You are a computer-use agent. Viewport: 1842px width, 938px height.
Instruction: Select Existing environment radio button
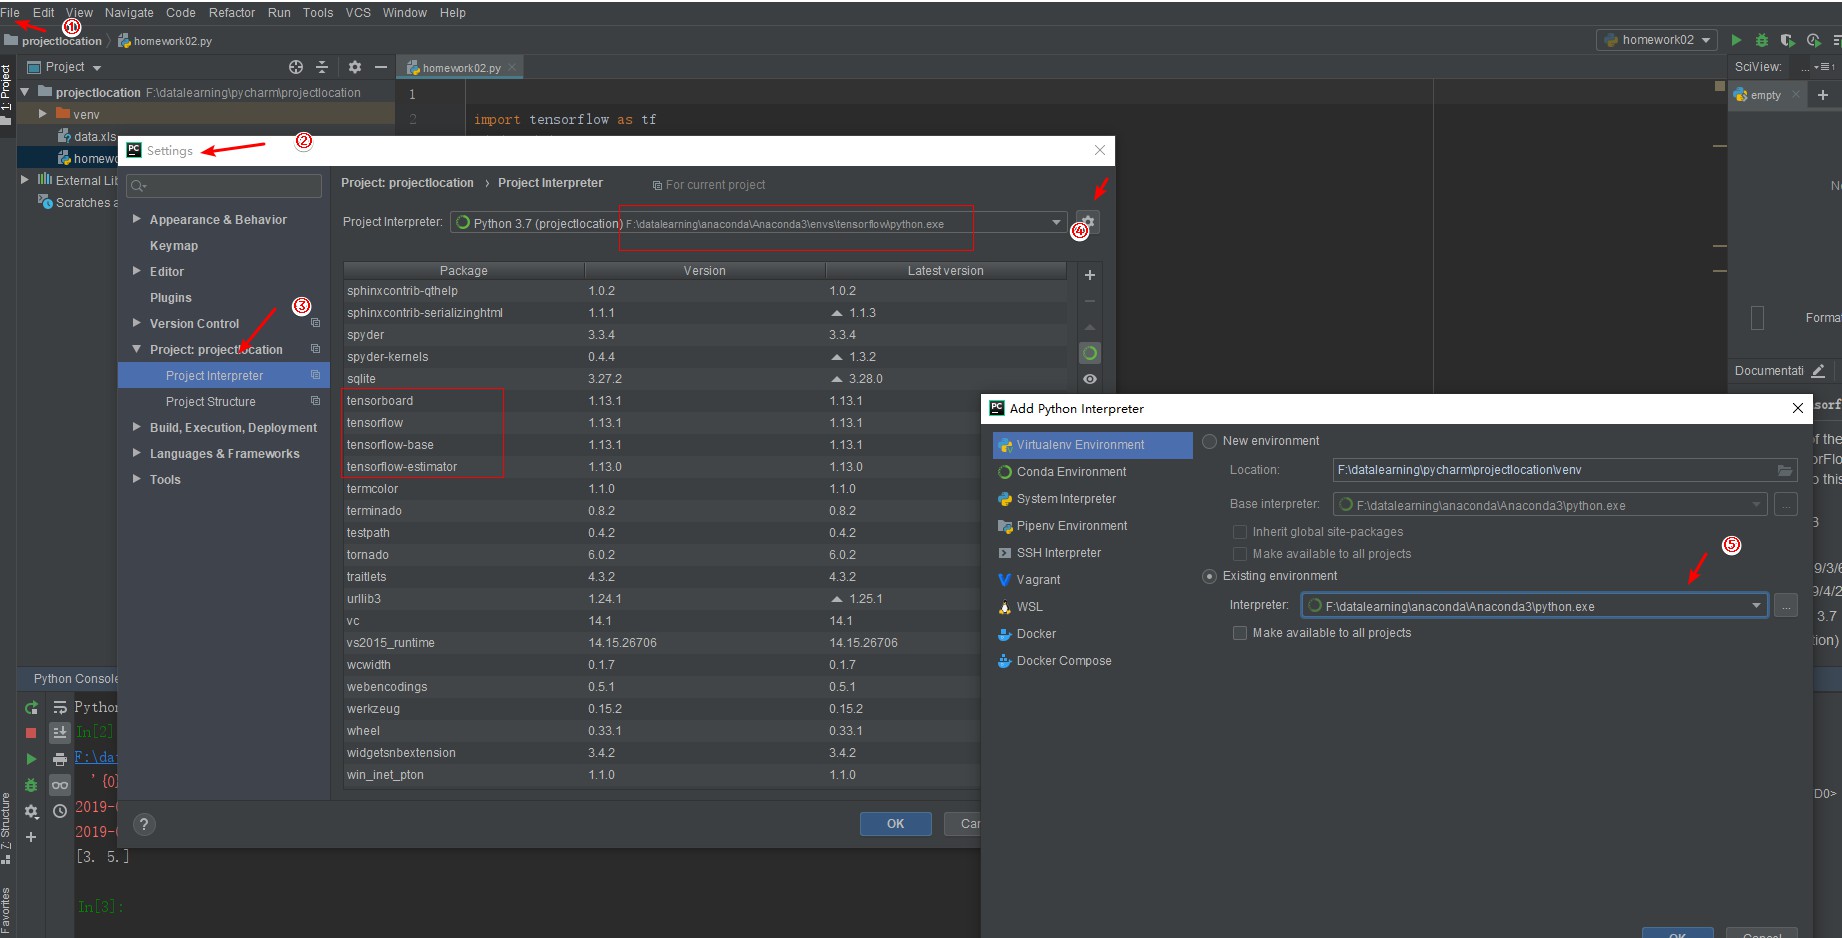1210,576
